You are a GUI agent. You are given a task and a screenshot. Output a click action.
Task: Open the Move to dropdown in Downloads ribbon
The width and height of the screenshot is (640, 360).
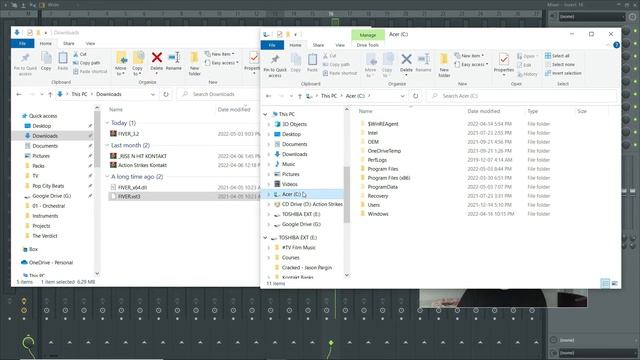[x=121, y=64]
